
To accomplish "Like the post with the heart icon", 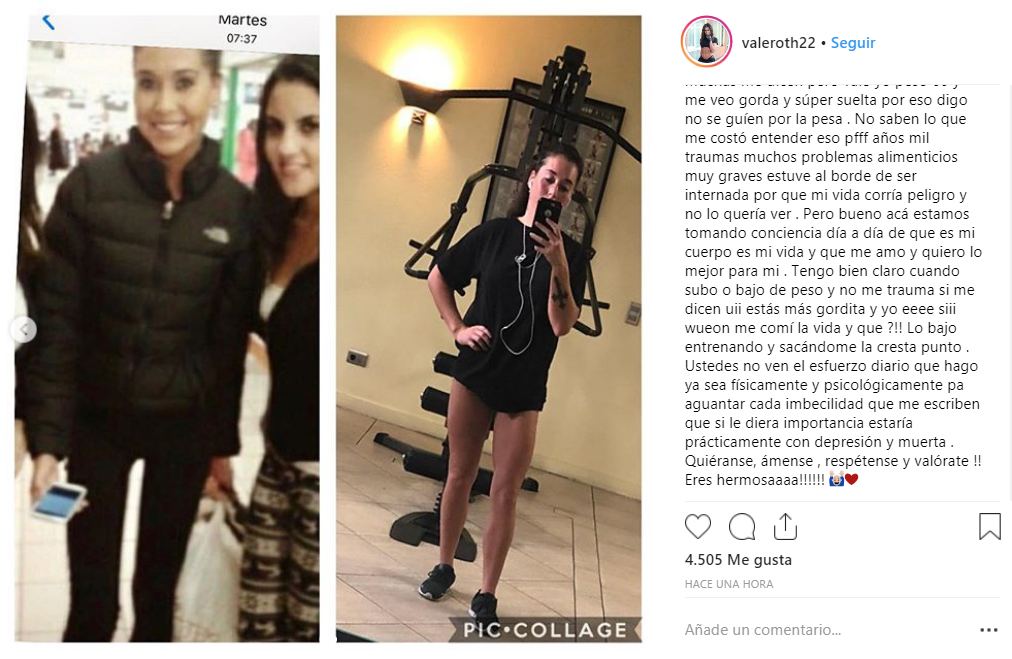I will point(698,527).
